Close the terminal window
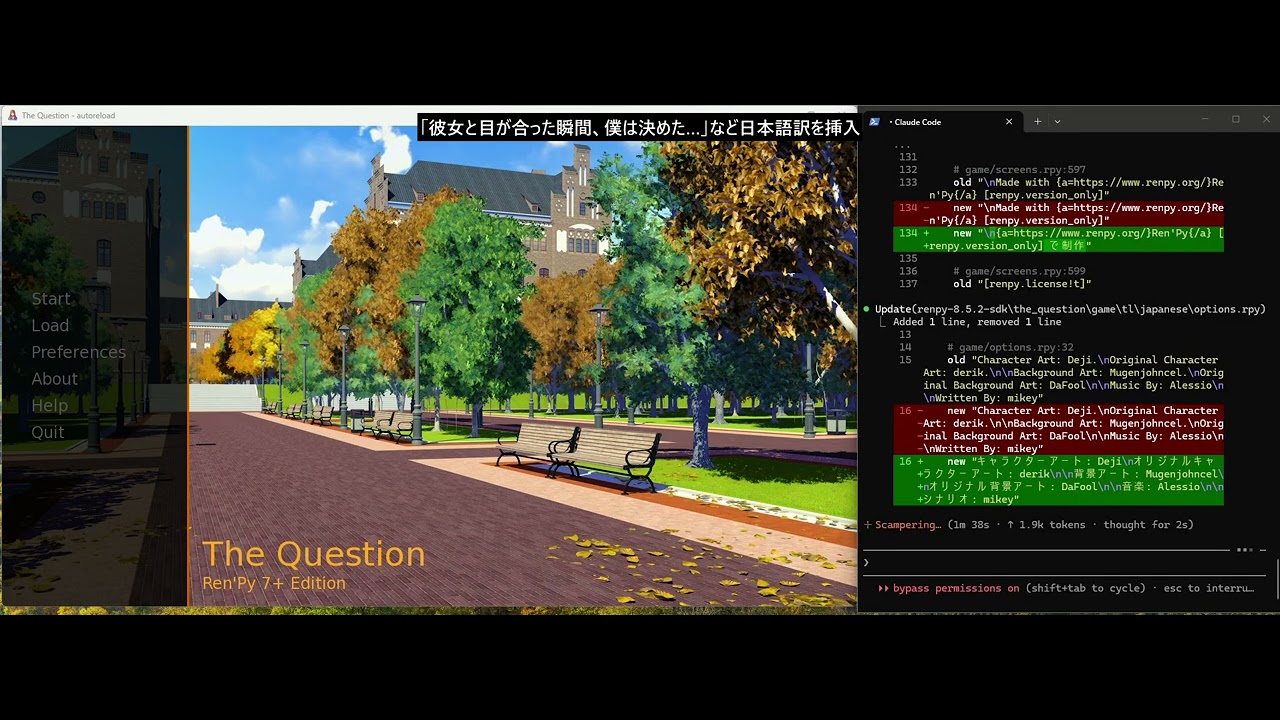Screen dimensions: 1280x720 [x=1266, y=119]
